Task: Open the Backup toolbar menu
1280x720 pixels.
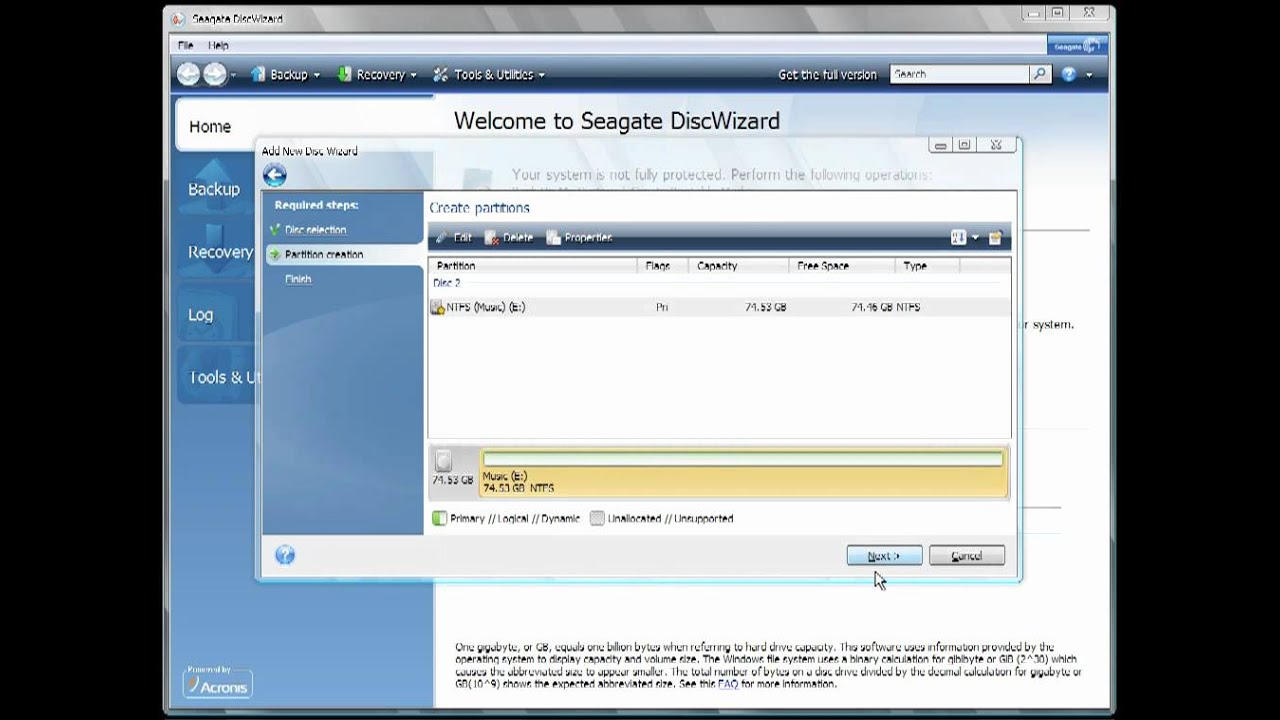Action: [x=285, y=74]
